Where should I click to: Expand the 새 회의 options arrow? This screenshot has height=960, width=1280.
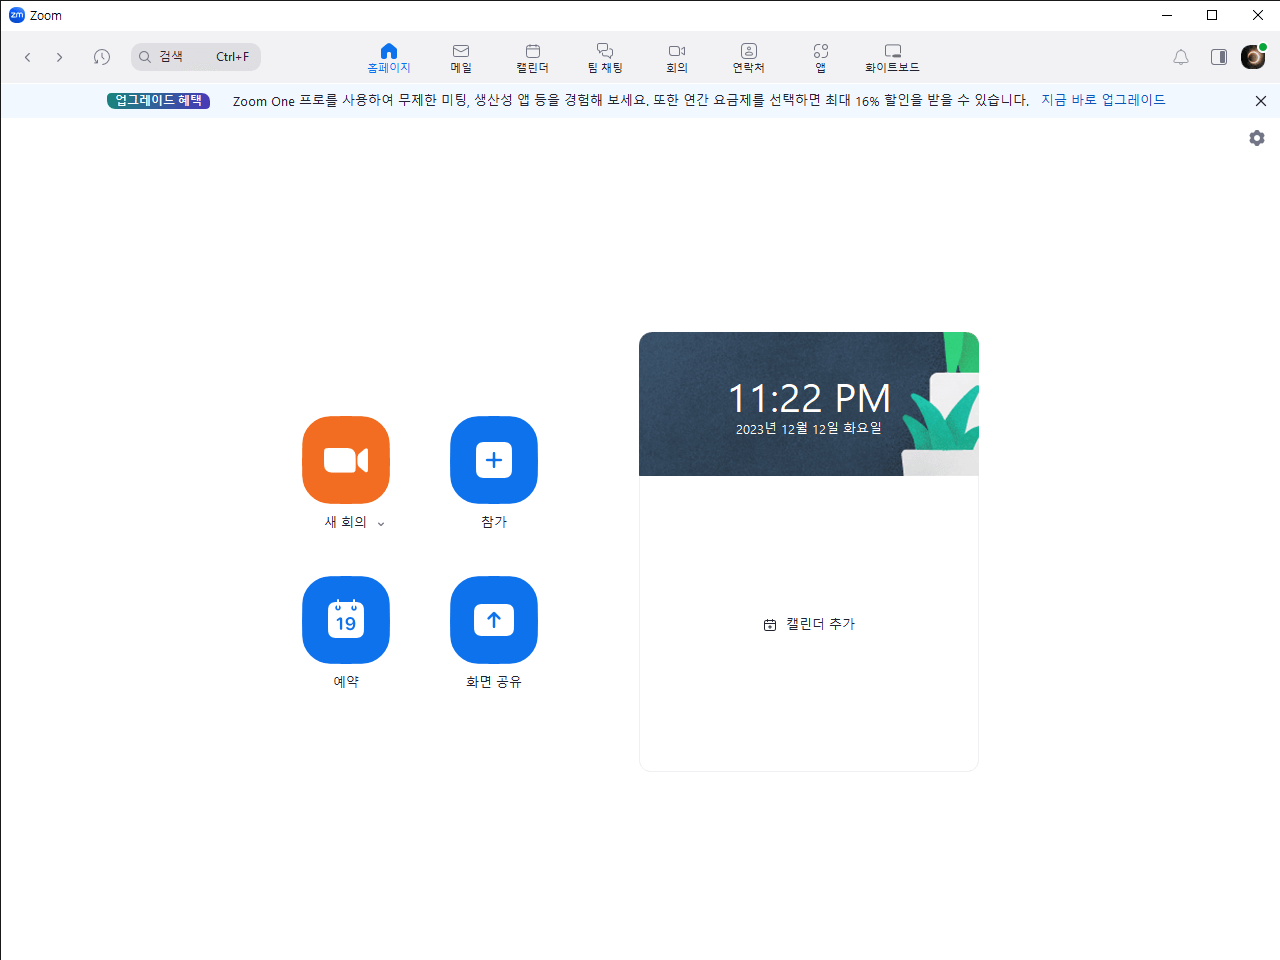[x=381, y=523]
